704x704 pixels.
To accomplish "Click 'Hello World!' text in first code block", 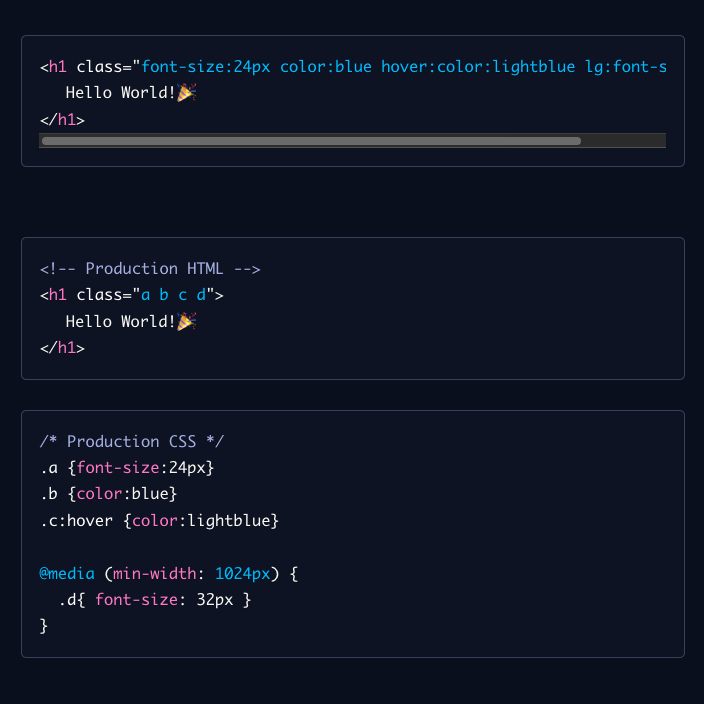I will pos(120,93).
